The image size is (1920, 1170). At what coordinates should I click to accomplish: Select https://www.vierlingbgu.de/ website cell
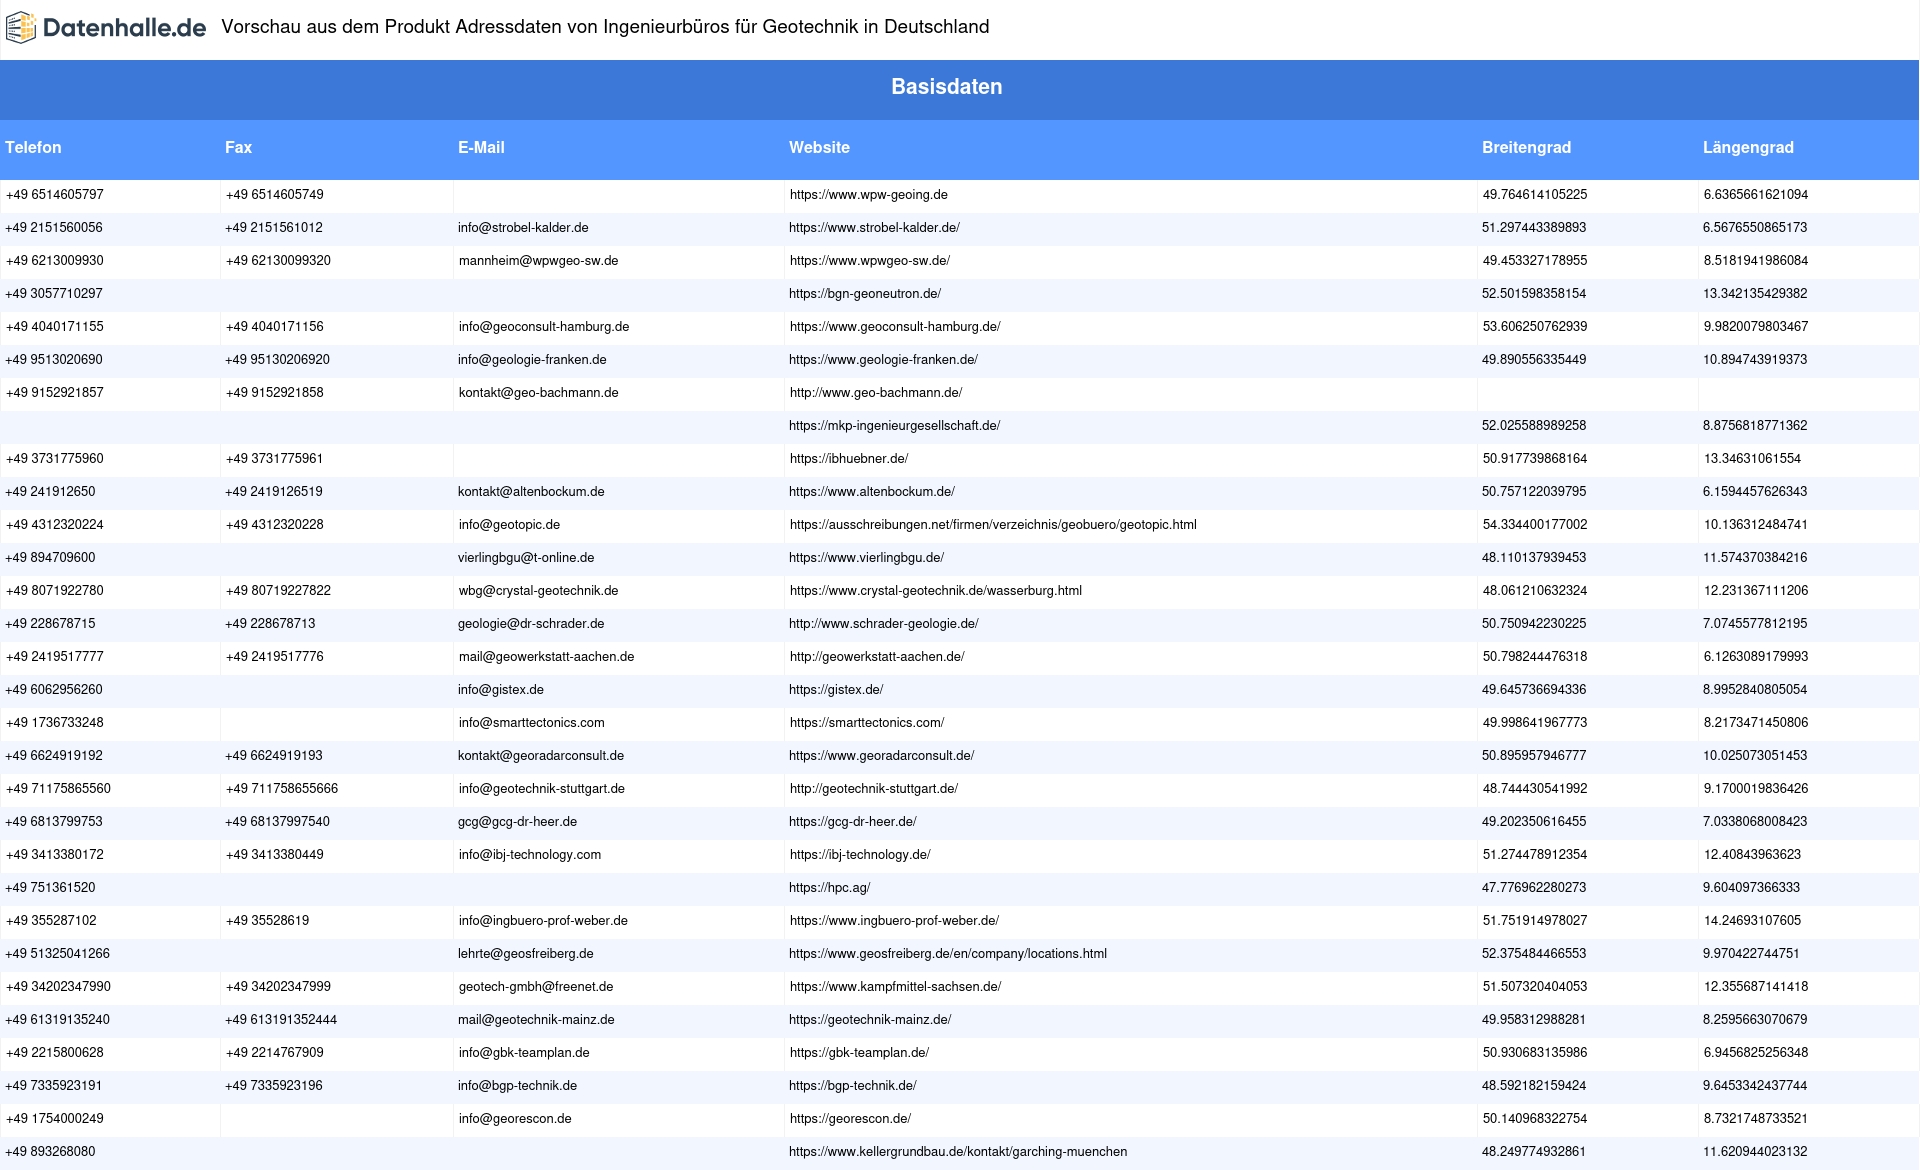[x=866, y=558]
